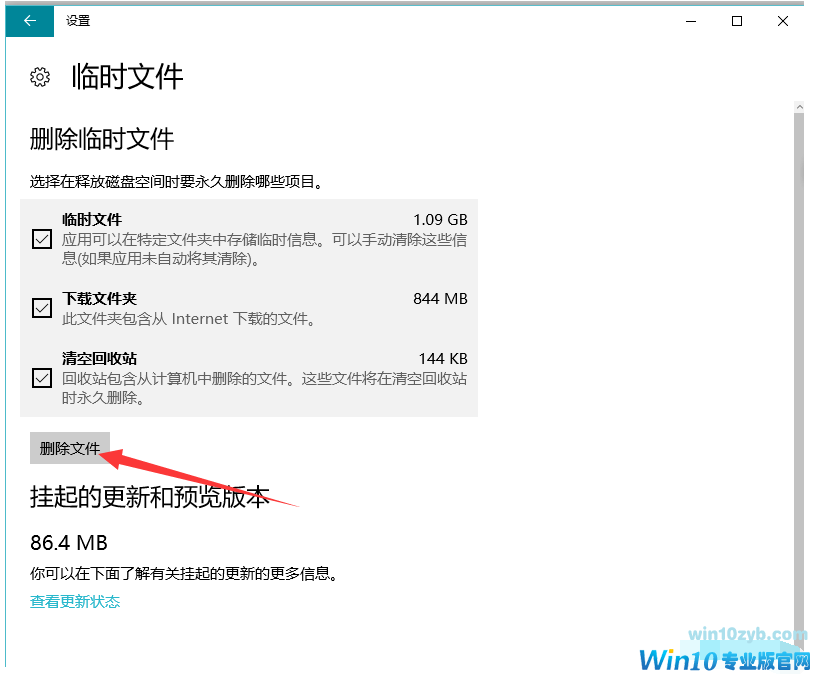Close the 设置 window

785,21
